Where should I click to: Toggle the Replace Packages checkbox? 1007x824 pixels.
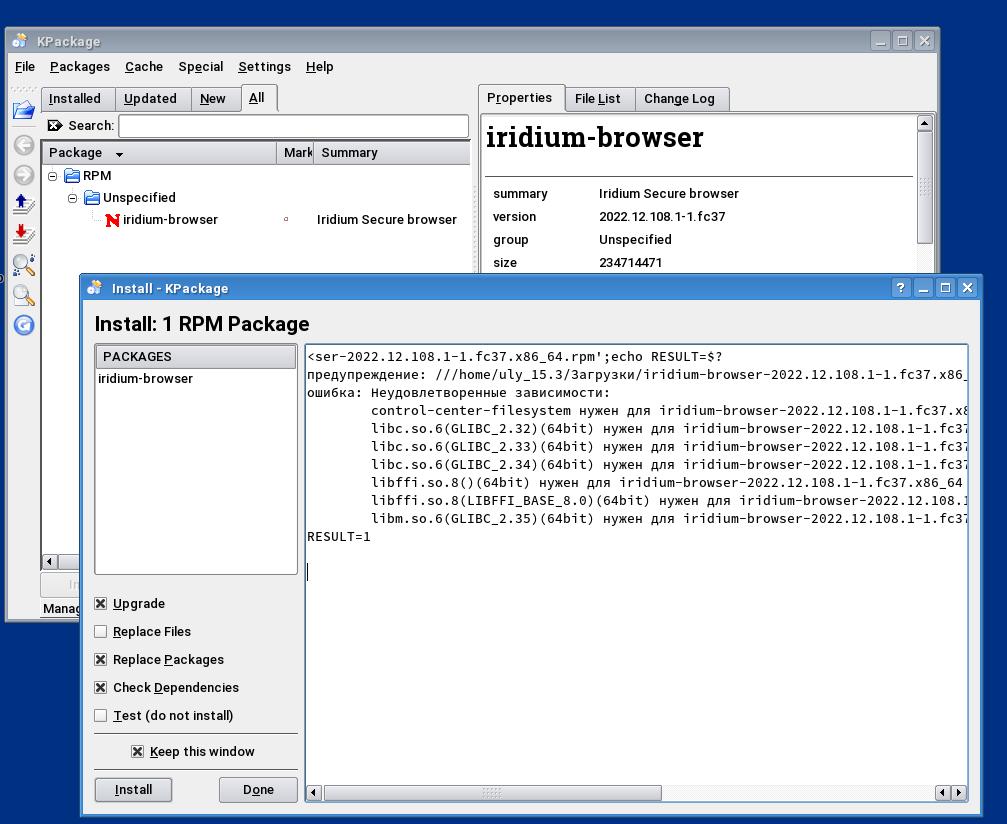[x=100, y=660]
